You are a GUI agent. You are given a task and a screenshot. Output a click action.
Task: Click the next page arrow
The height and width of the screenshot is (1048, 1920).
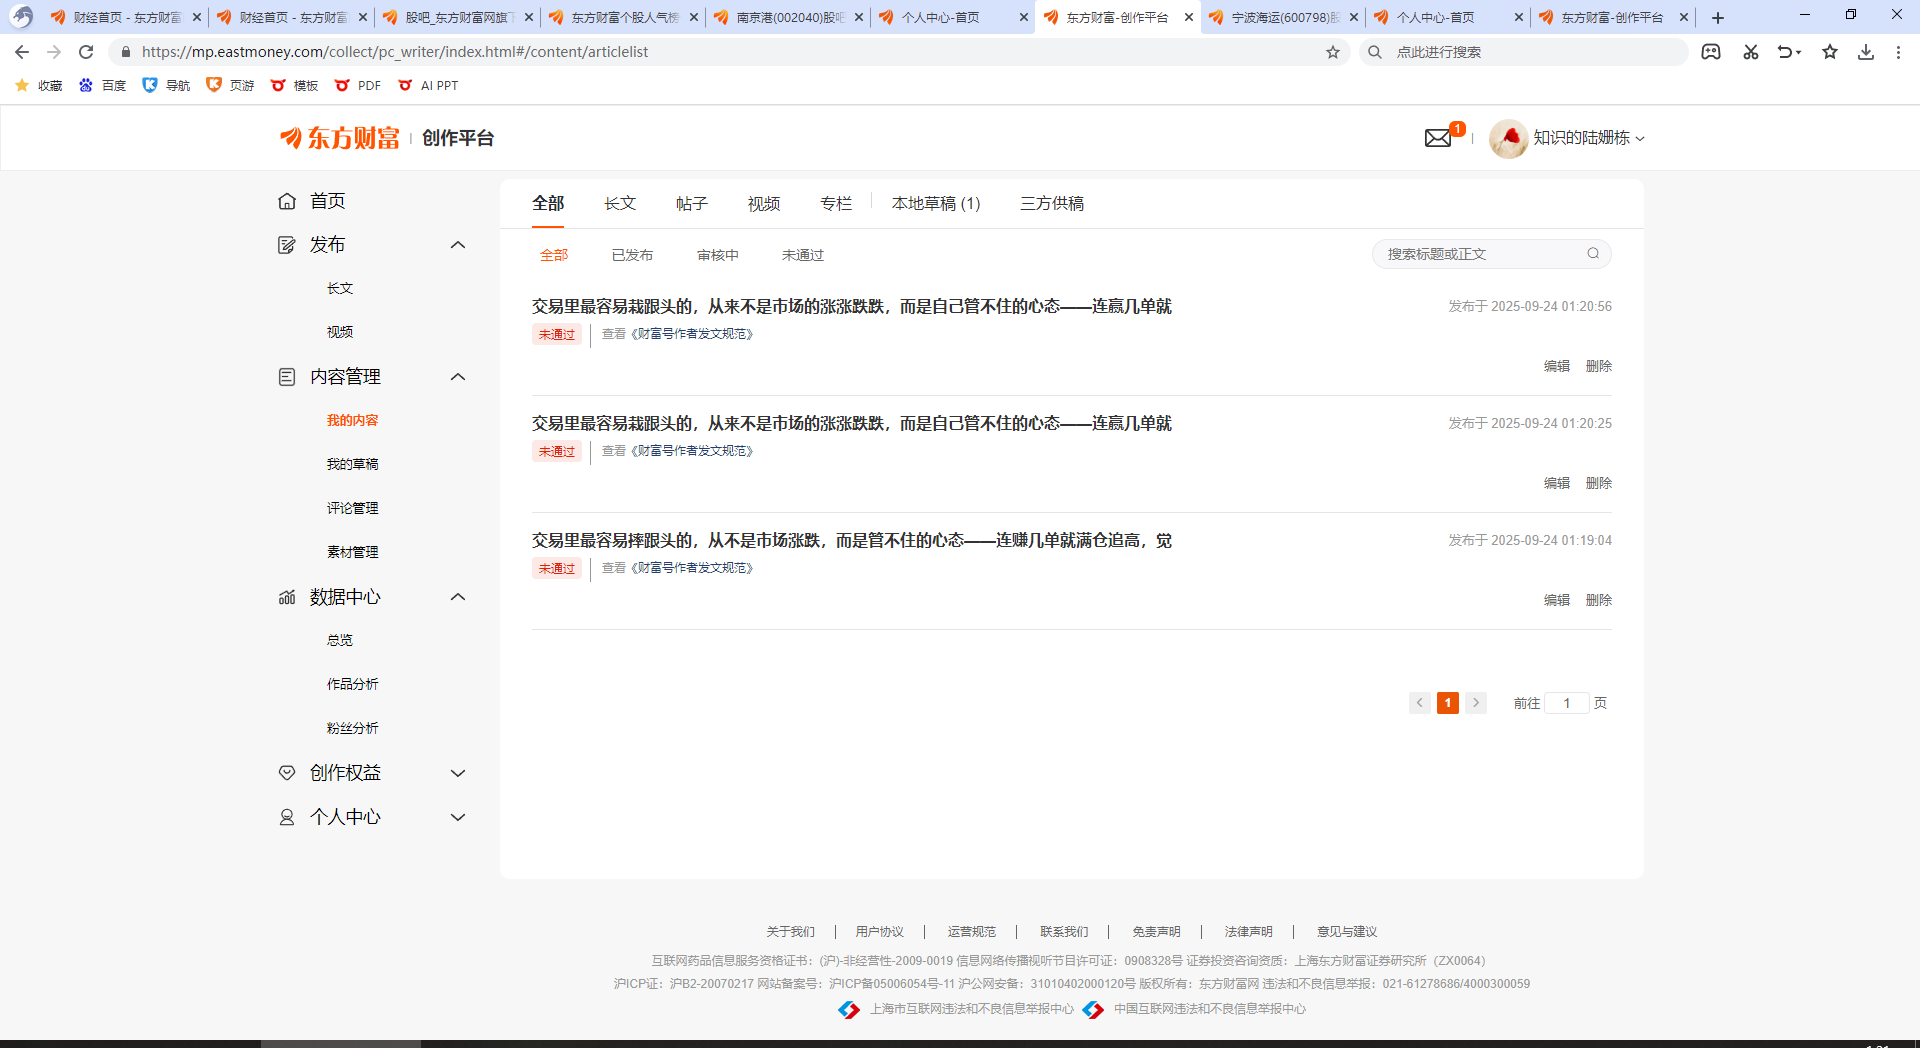click(x=1476, y=703)
